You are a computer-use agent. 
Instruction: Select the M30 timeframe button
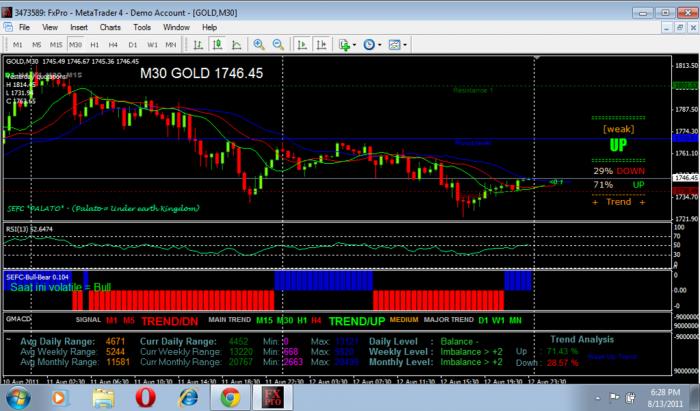[x=75, y=45]
